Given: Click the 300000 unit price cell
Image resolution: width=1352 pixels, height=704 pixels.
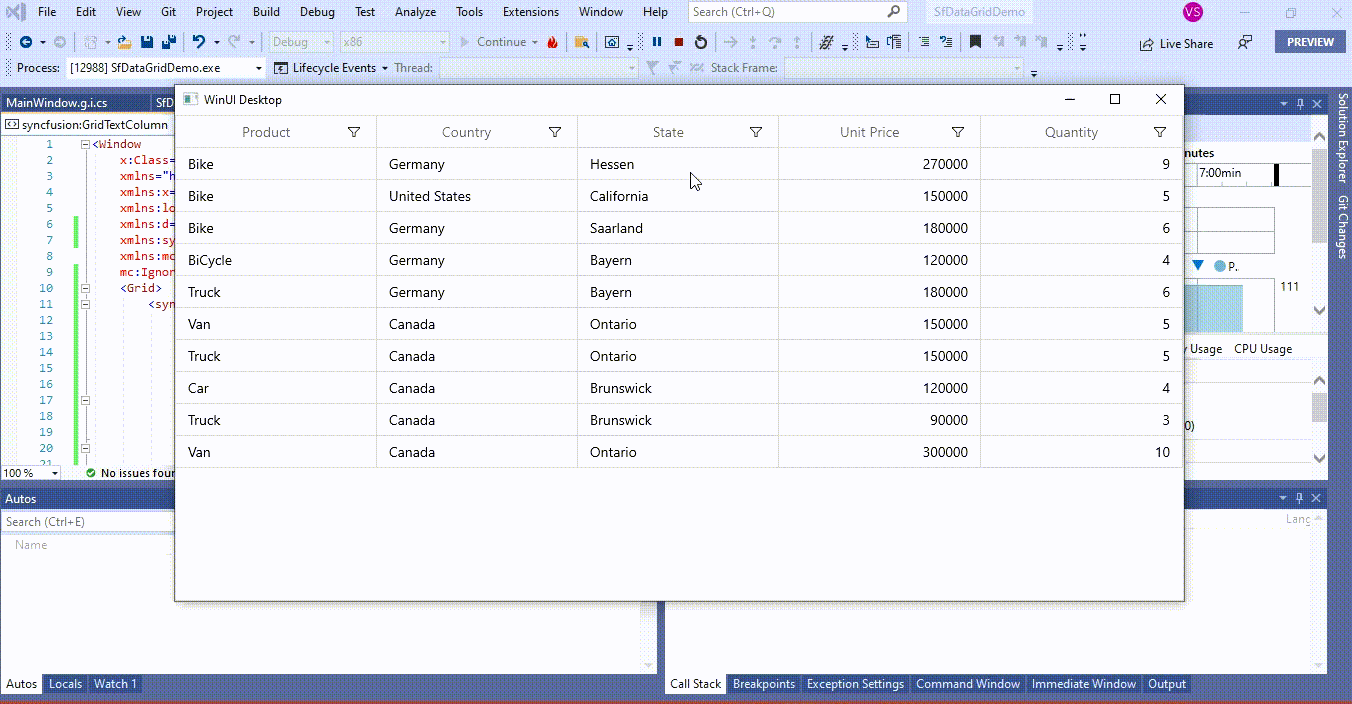Looking at the screenshot, I should tap(879, 452).
